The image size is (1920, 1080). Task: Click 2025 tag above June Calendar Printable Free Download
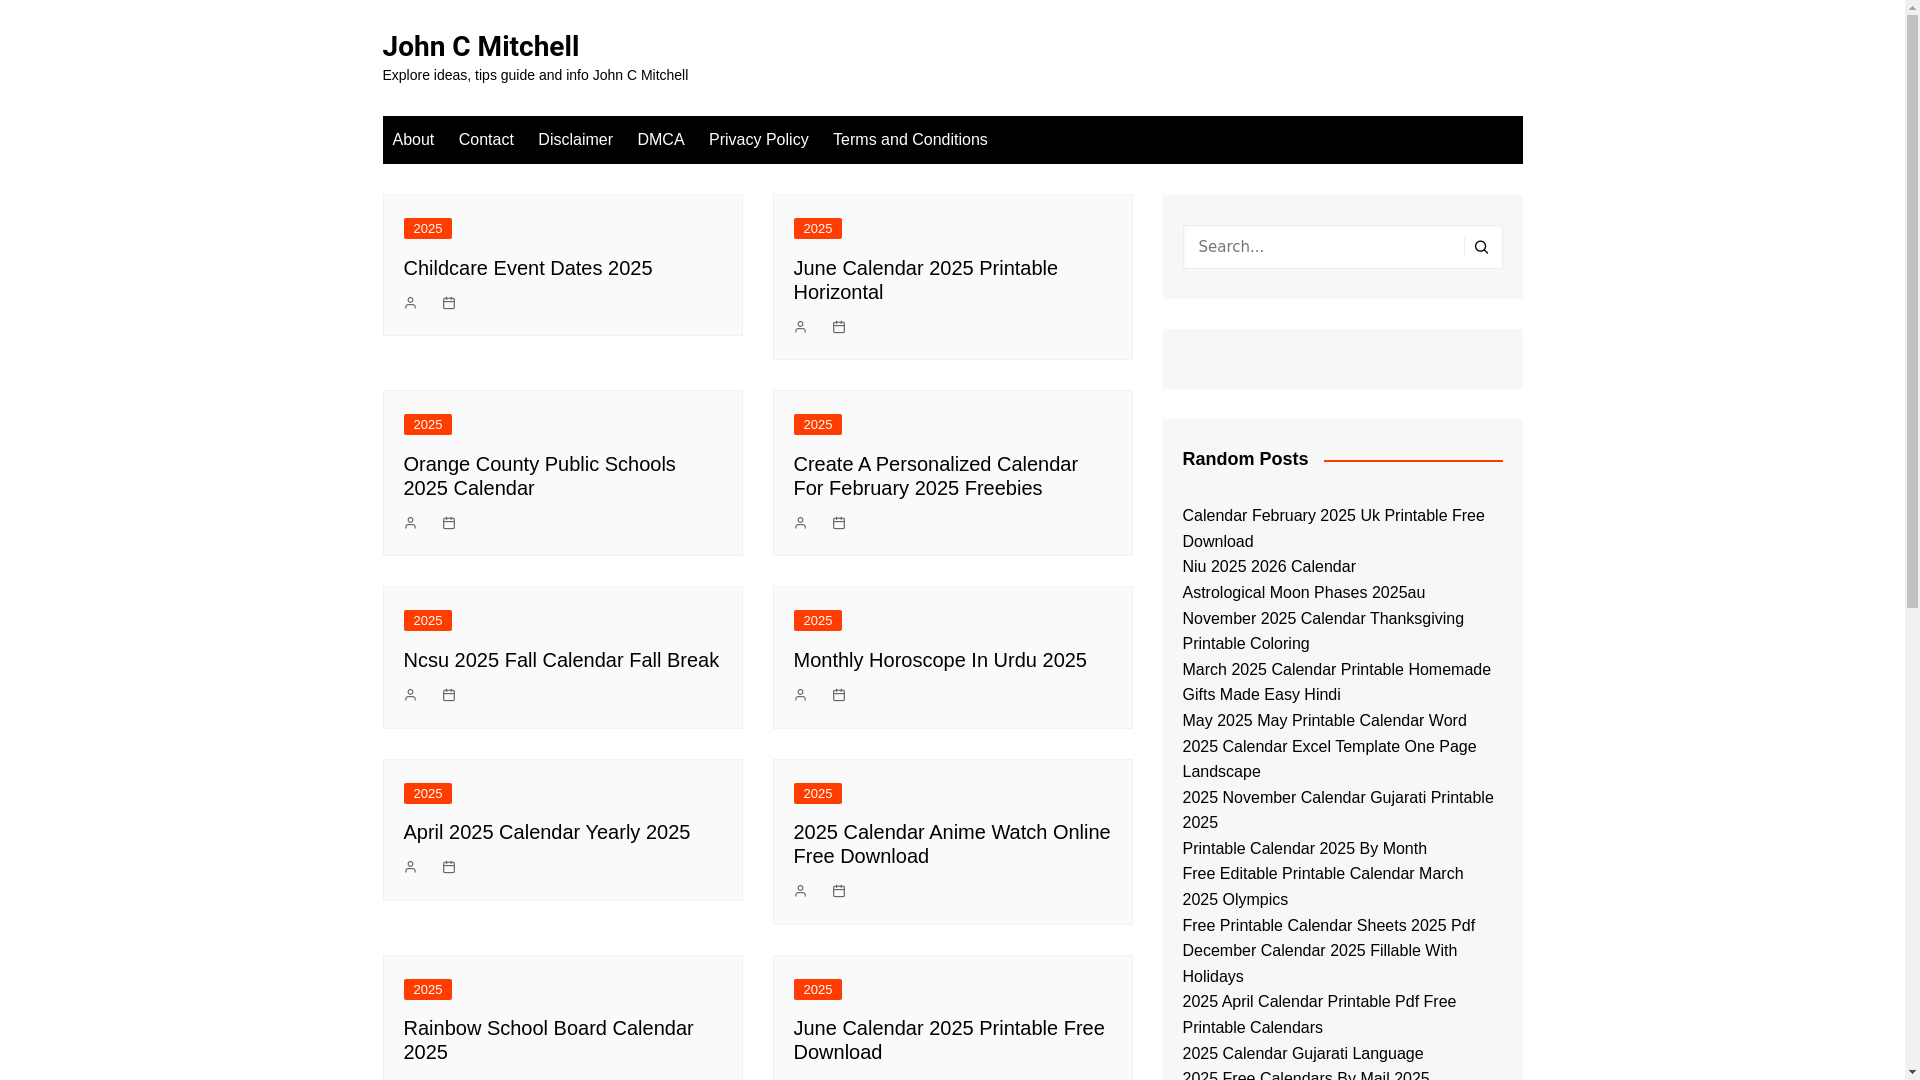coord(818,990)
